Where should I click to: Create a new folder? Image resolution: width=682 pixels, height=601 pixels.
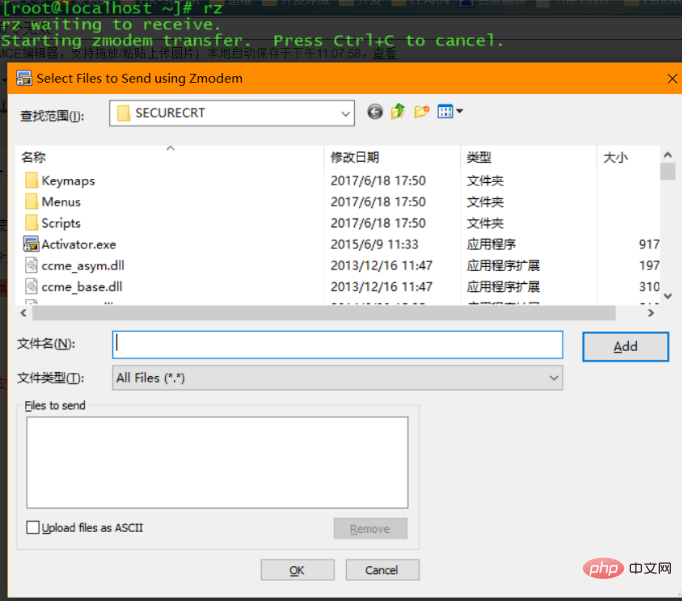pos(421,111)
